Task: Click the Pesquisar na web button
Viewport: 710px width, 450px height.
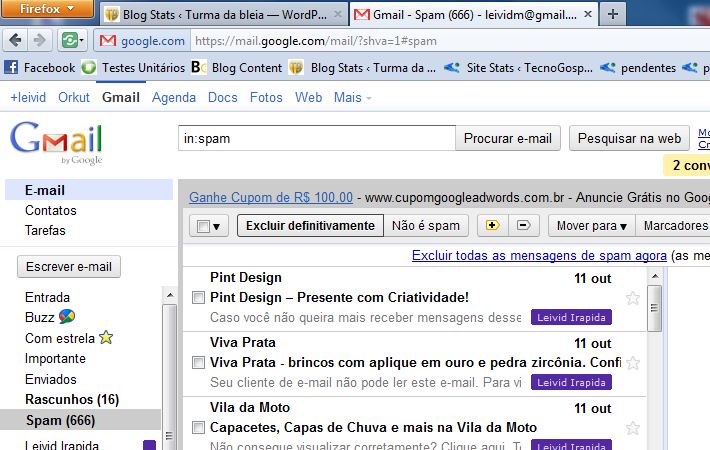Action: (x=629, y=138)
